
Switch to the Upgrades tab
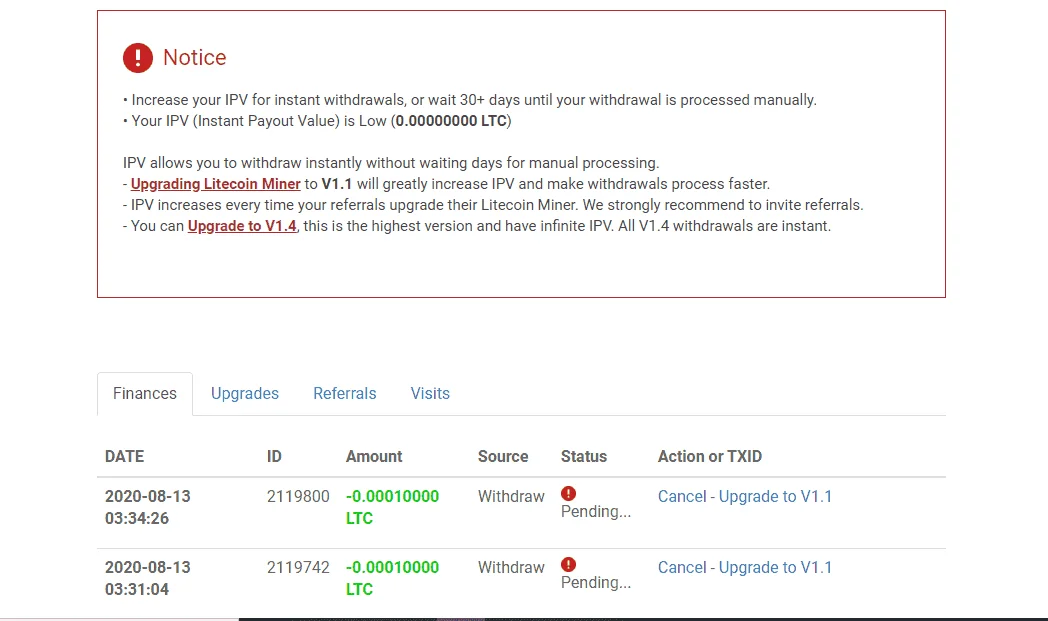point(245,394)
